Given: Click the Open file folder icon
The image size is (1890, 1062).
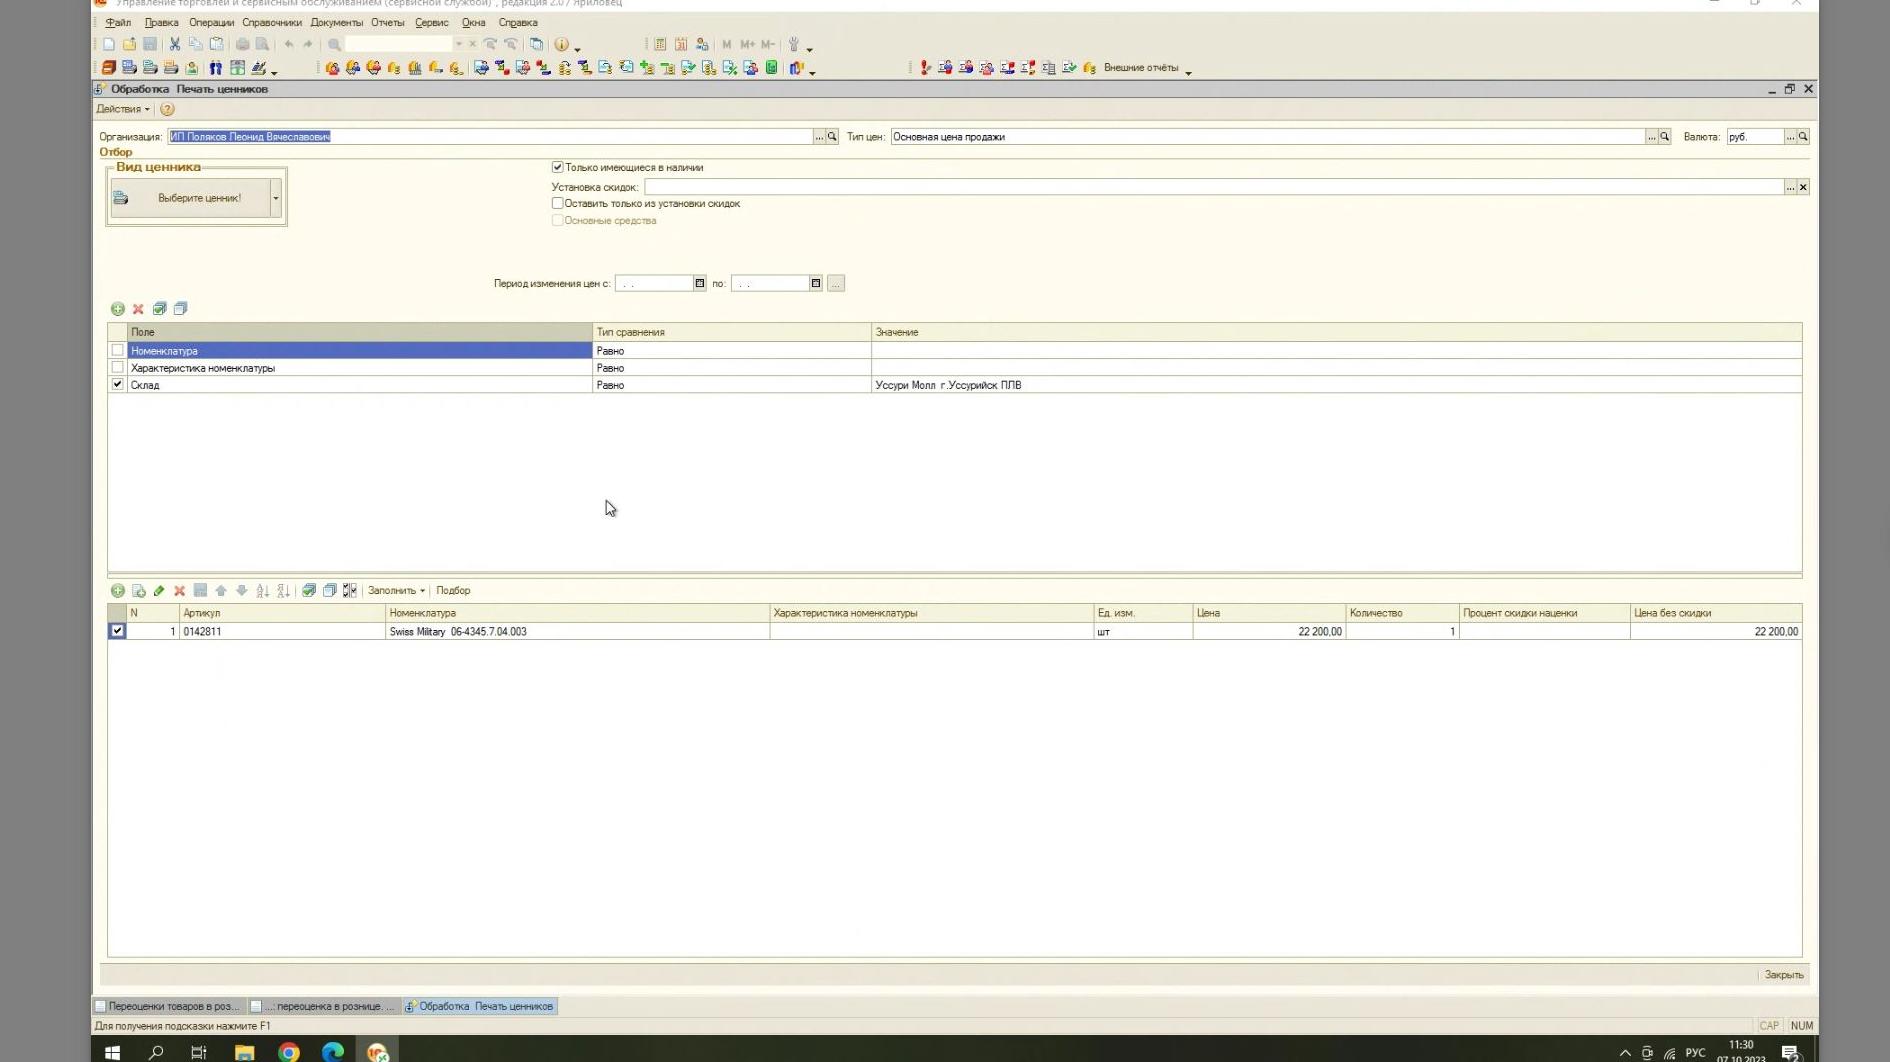Looking at the screenshot, I should tap(130, 44).
